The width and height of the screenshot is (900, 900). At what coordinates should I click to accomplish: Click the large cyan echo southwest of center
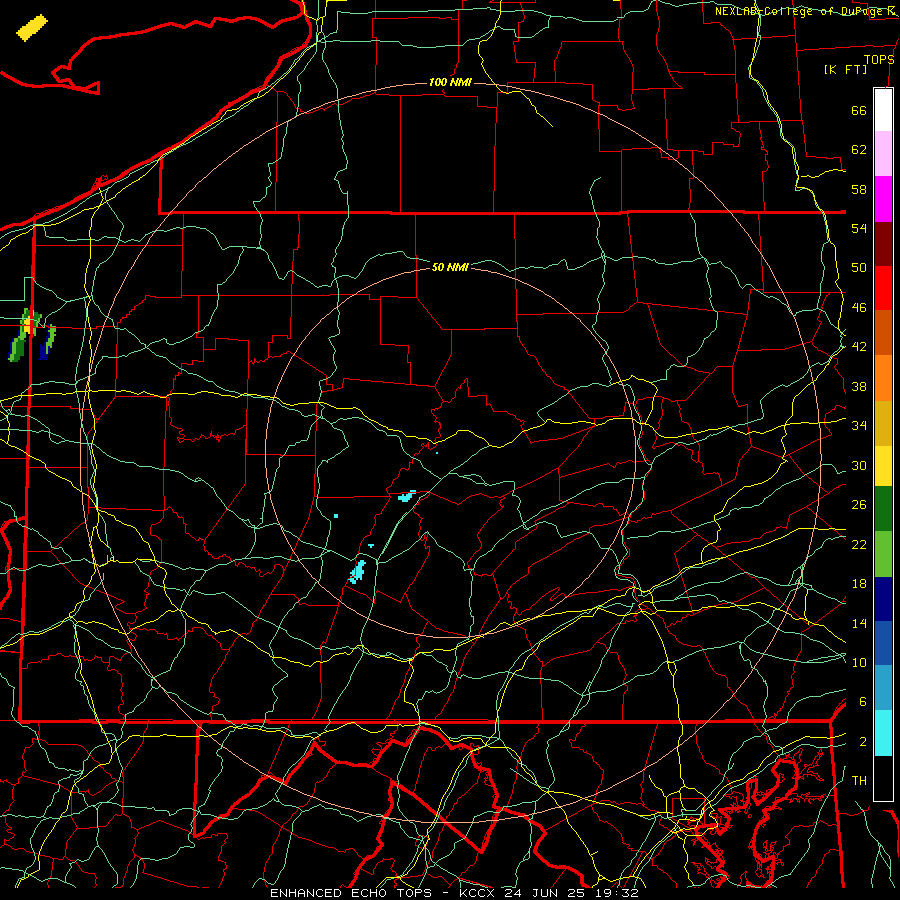pyautogui.click(x=358, y=572)
